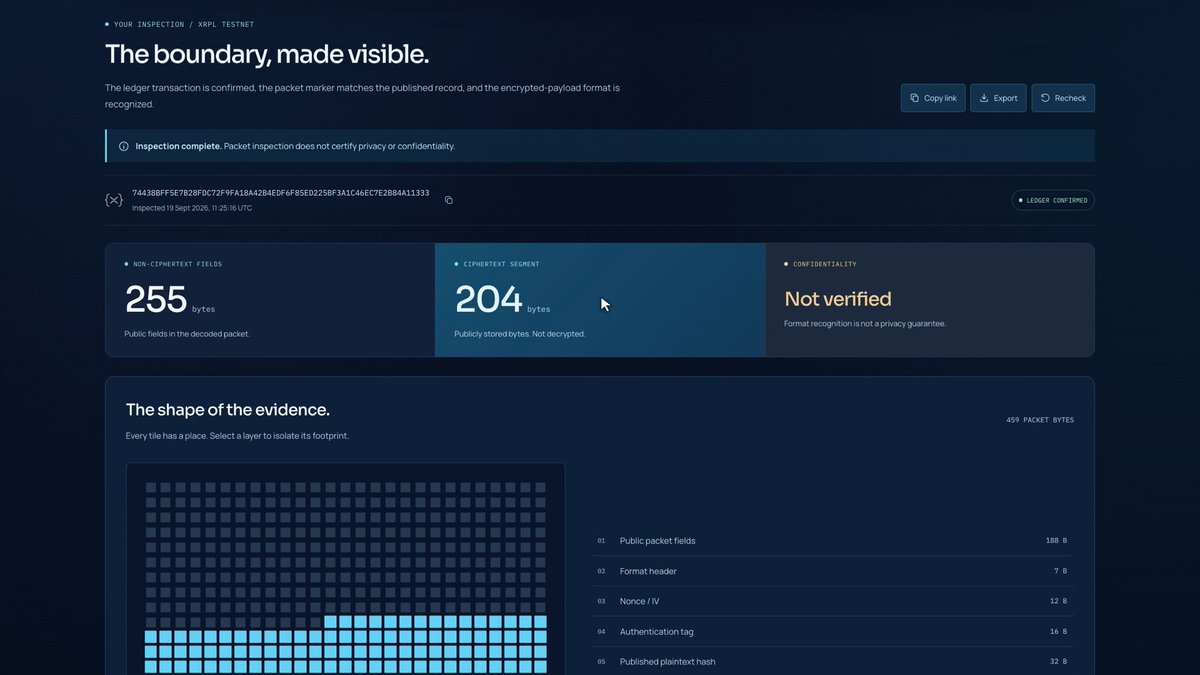Click the 'The shape of the evidence.' heading
Image resolution: width=1200 pixels, height=675 pixels.
pyautogui.click(x=228, y=410)
